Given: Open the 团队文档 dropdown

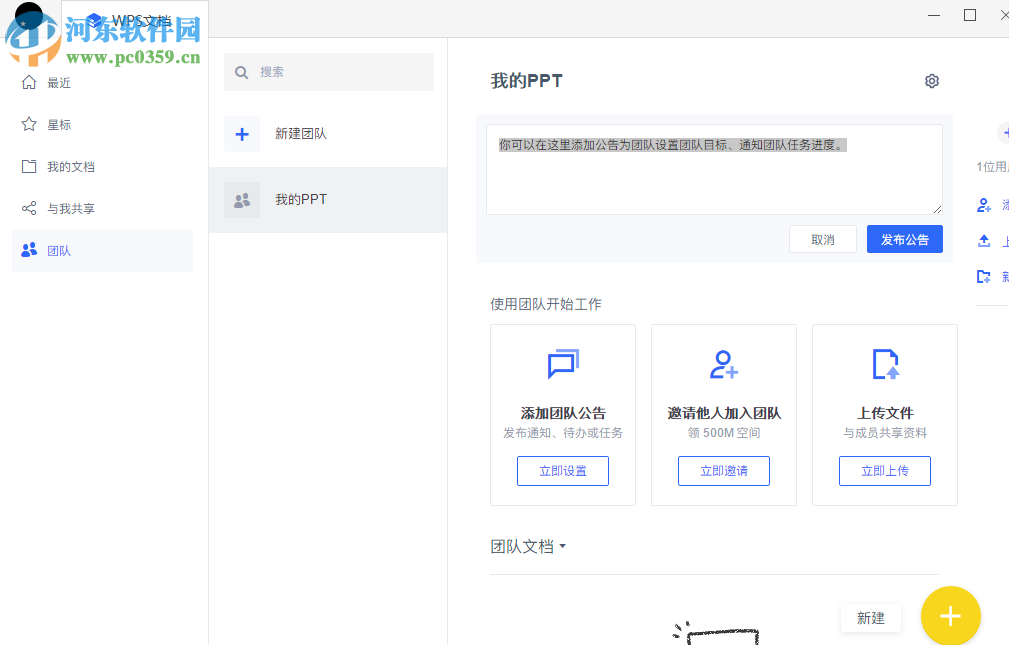Looking at the screenshot, I should 530,546.
